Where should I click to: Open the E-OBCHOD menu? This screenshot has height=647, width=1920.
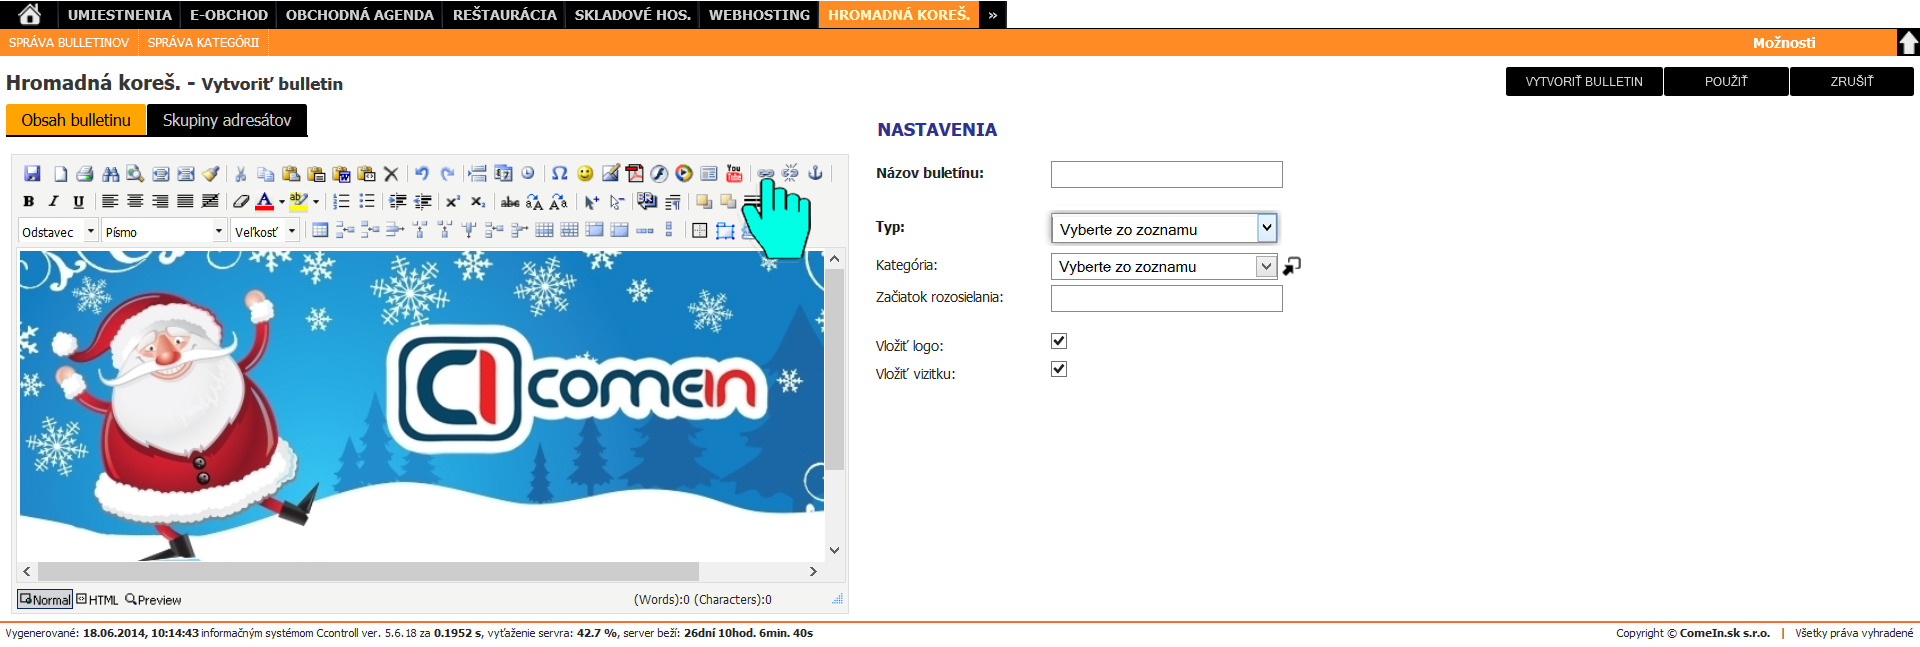tap(229, 15)
